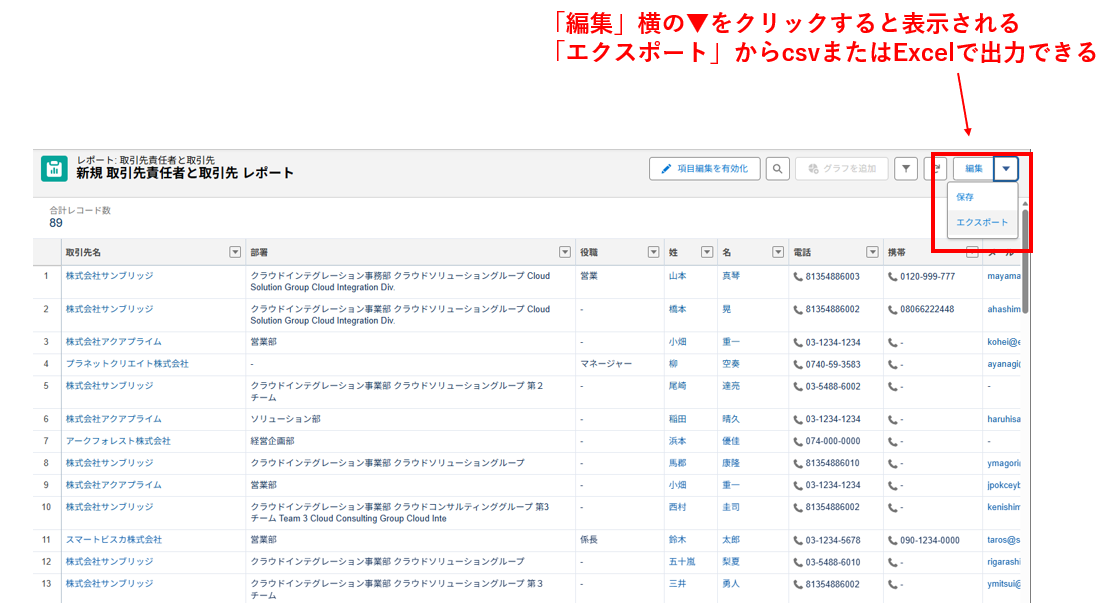Open 株式会社サンブリッジ link in row 1

point(109,276)
